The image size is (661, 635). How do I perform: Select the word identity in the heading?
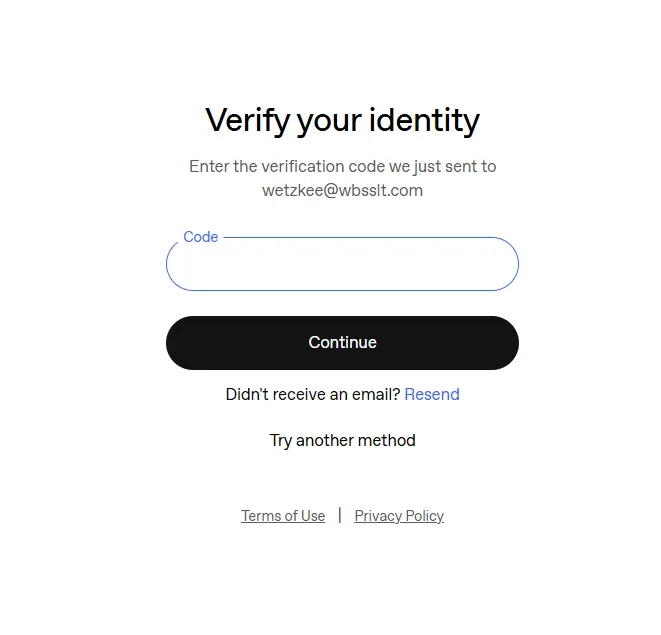(425, 121)
